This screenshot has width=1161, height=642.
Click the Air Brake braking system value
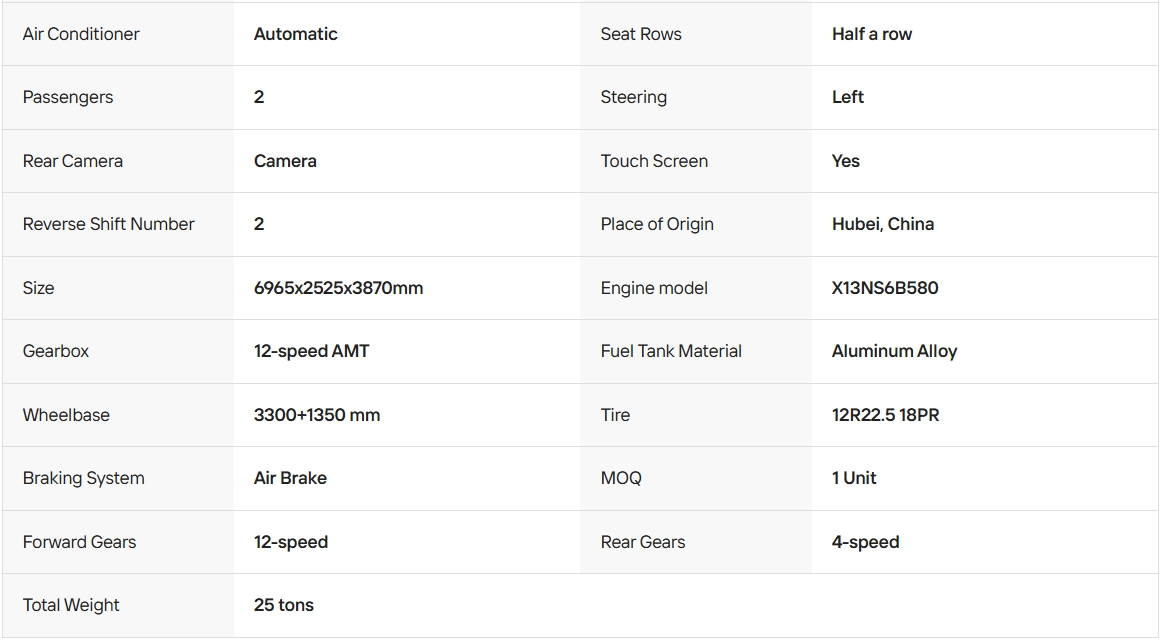coord(290,478)
